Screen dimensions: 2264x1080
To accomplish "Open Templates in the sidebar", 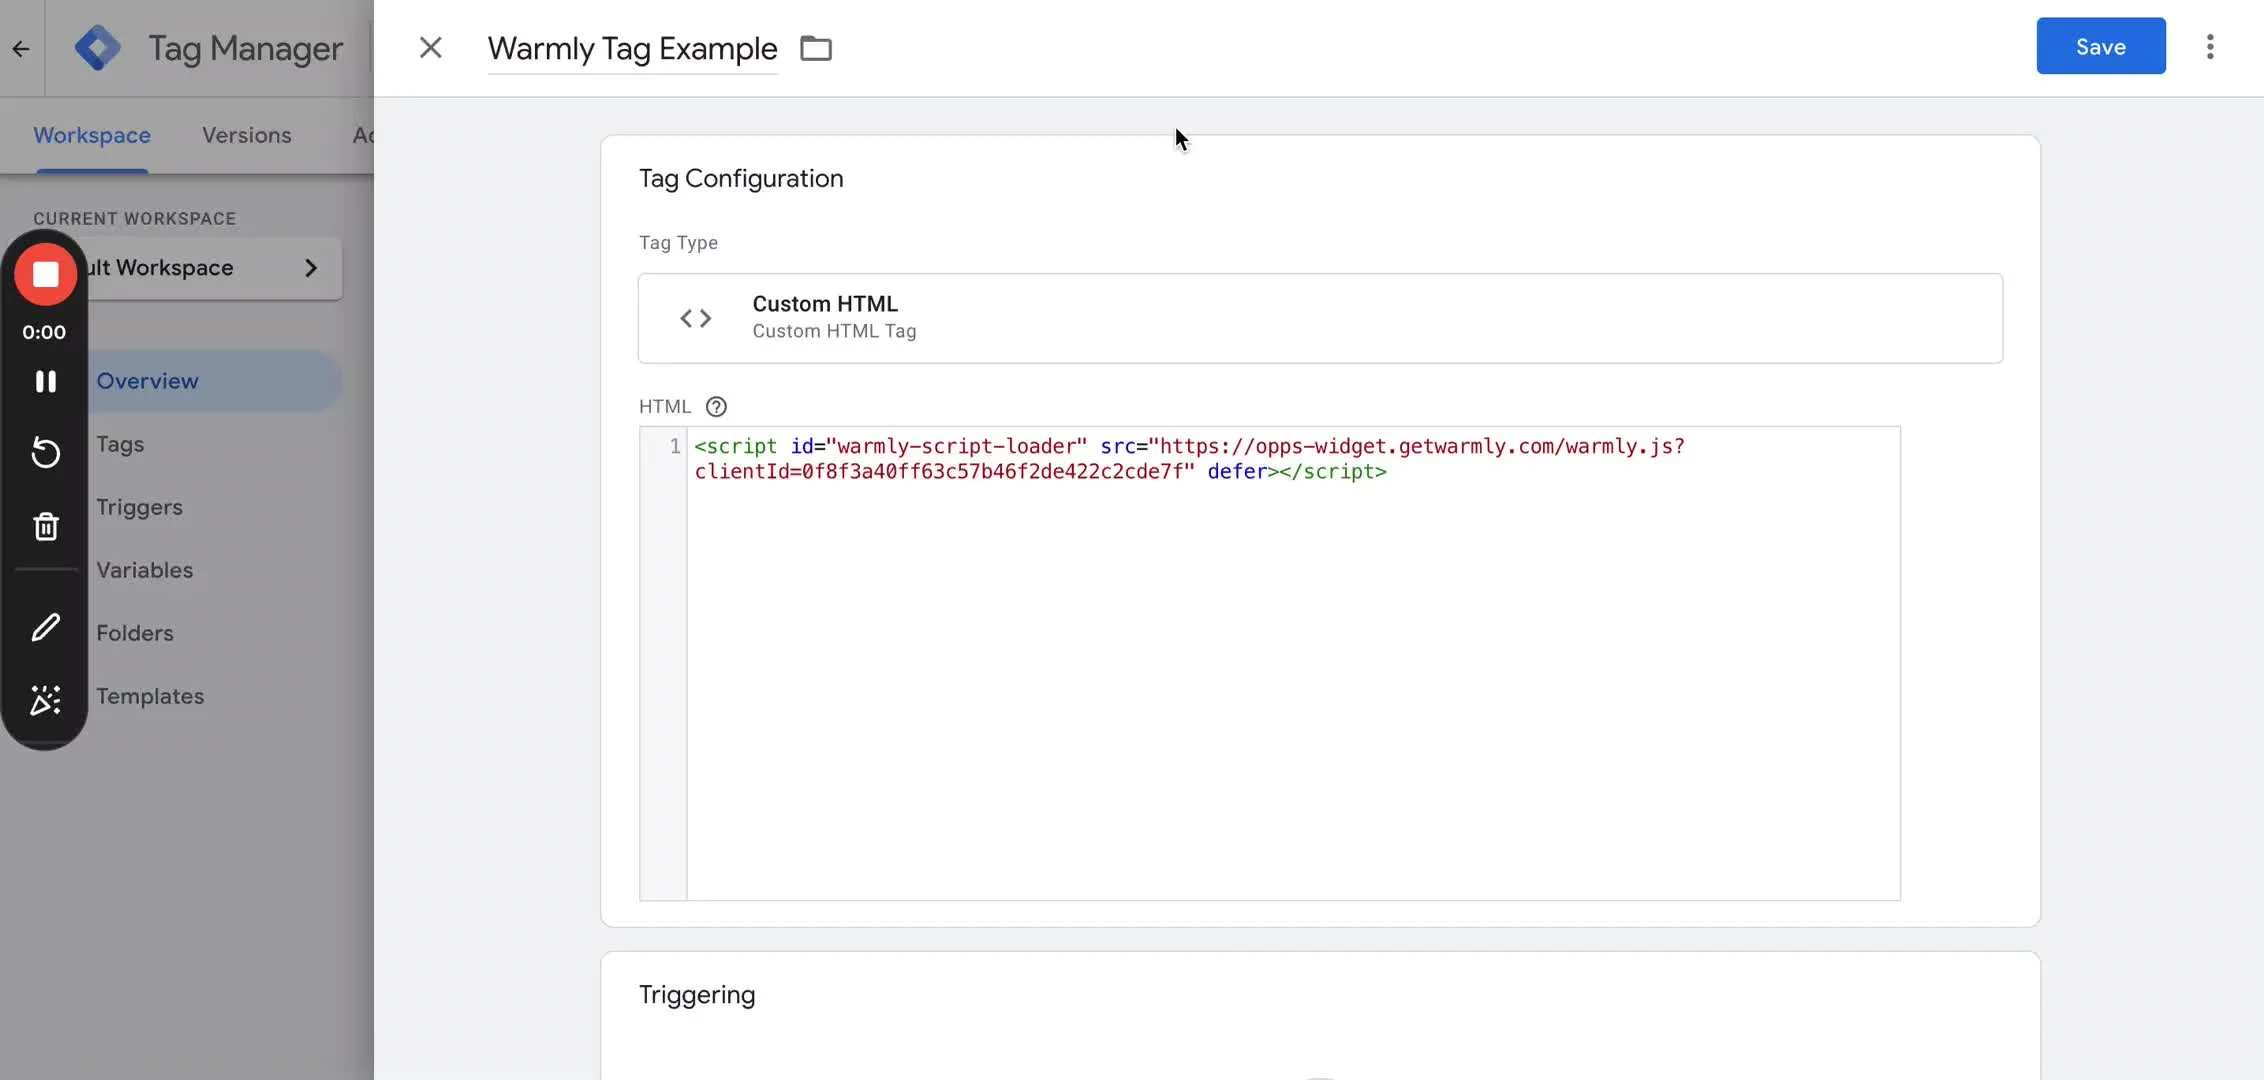I will point(150,696).
